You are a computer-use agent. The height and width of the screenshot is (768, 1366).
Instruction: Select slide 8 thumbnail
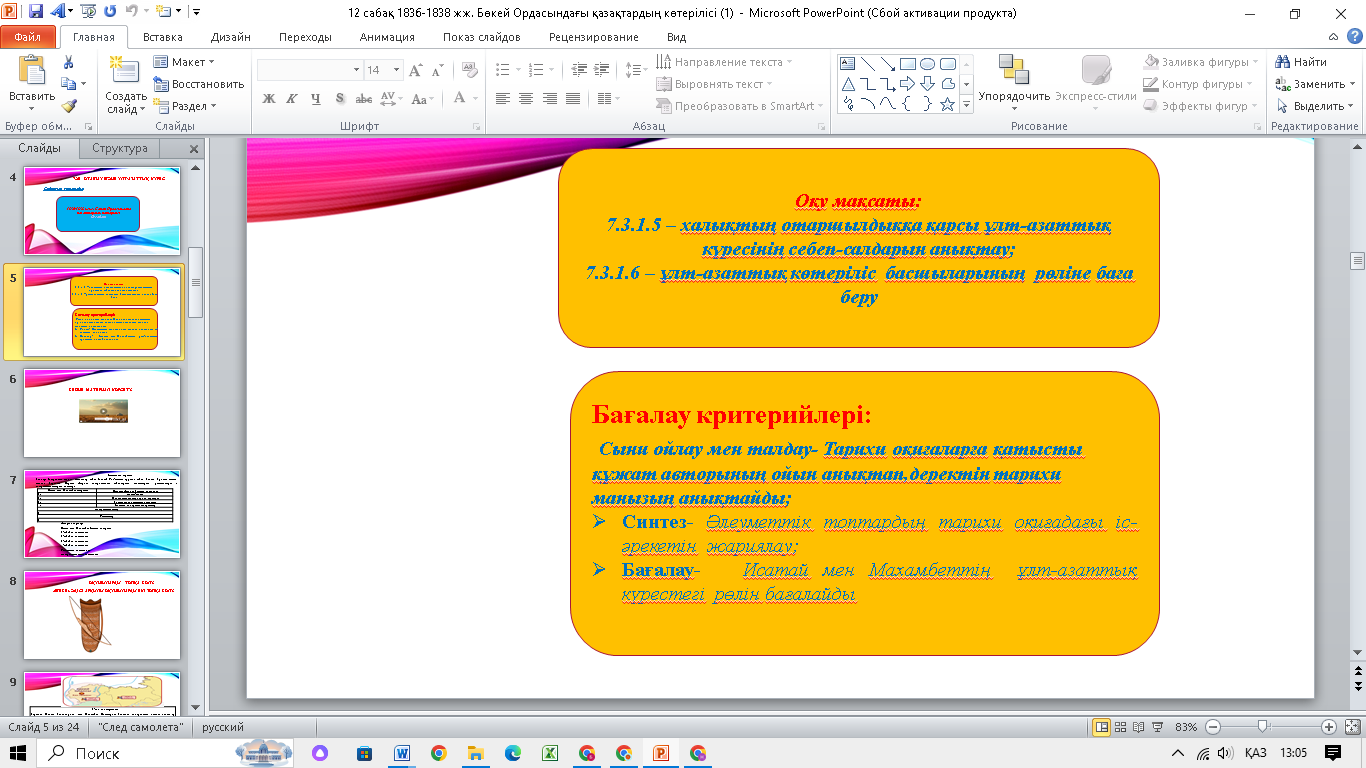pyautogui.click(x=102, y=615)
